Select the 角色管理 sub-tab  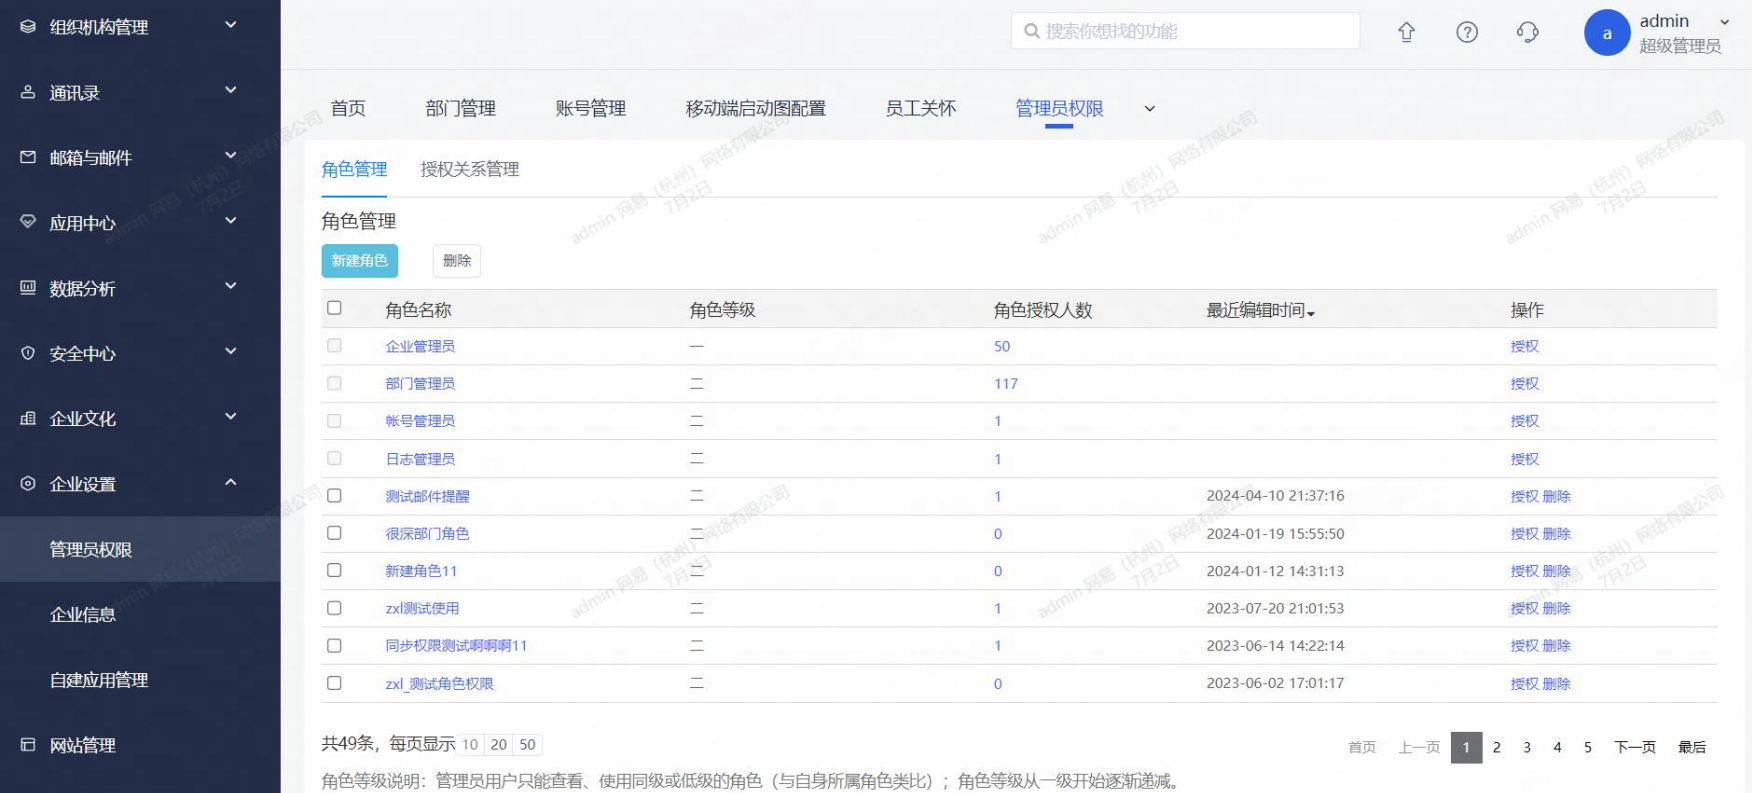click(354, 169)
